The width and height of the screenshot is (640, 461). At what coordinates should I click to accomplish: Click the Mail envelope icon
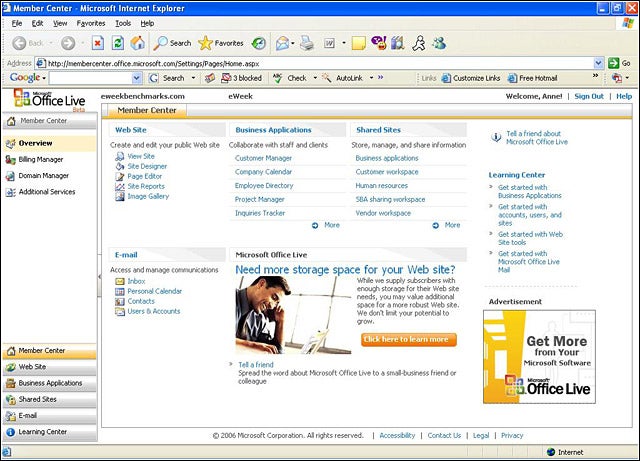pyautogui.click(x=282, y=43)
